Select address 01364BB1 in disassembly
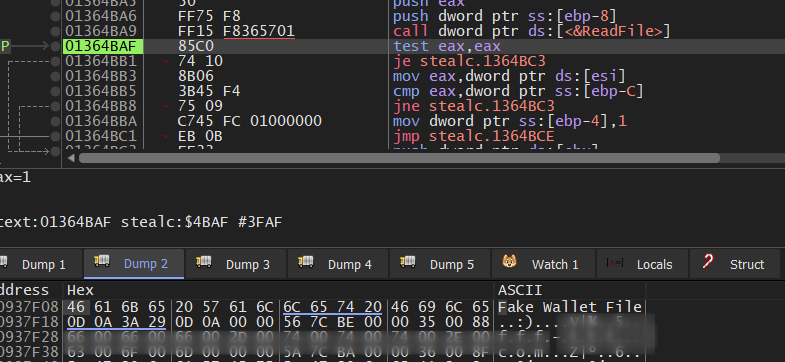Viewport: 785px width, 362px height. click(101, 62)
